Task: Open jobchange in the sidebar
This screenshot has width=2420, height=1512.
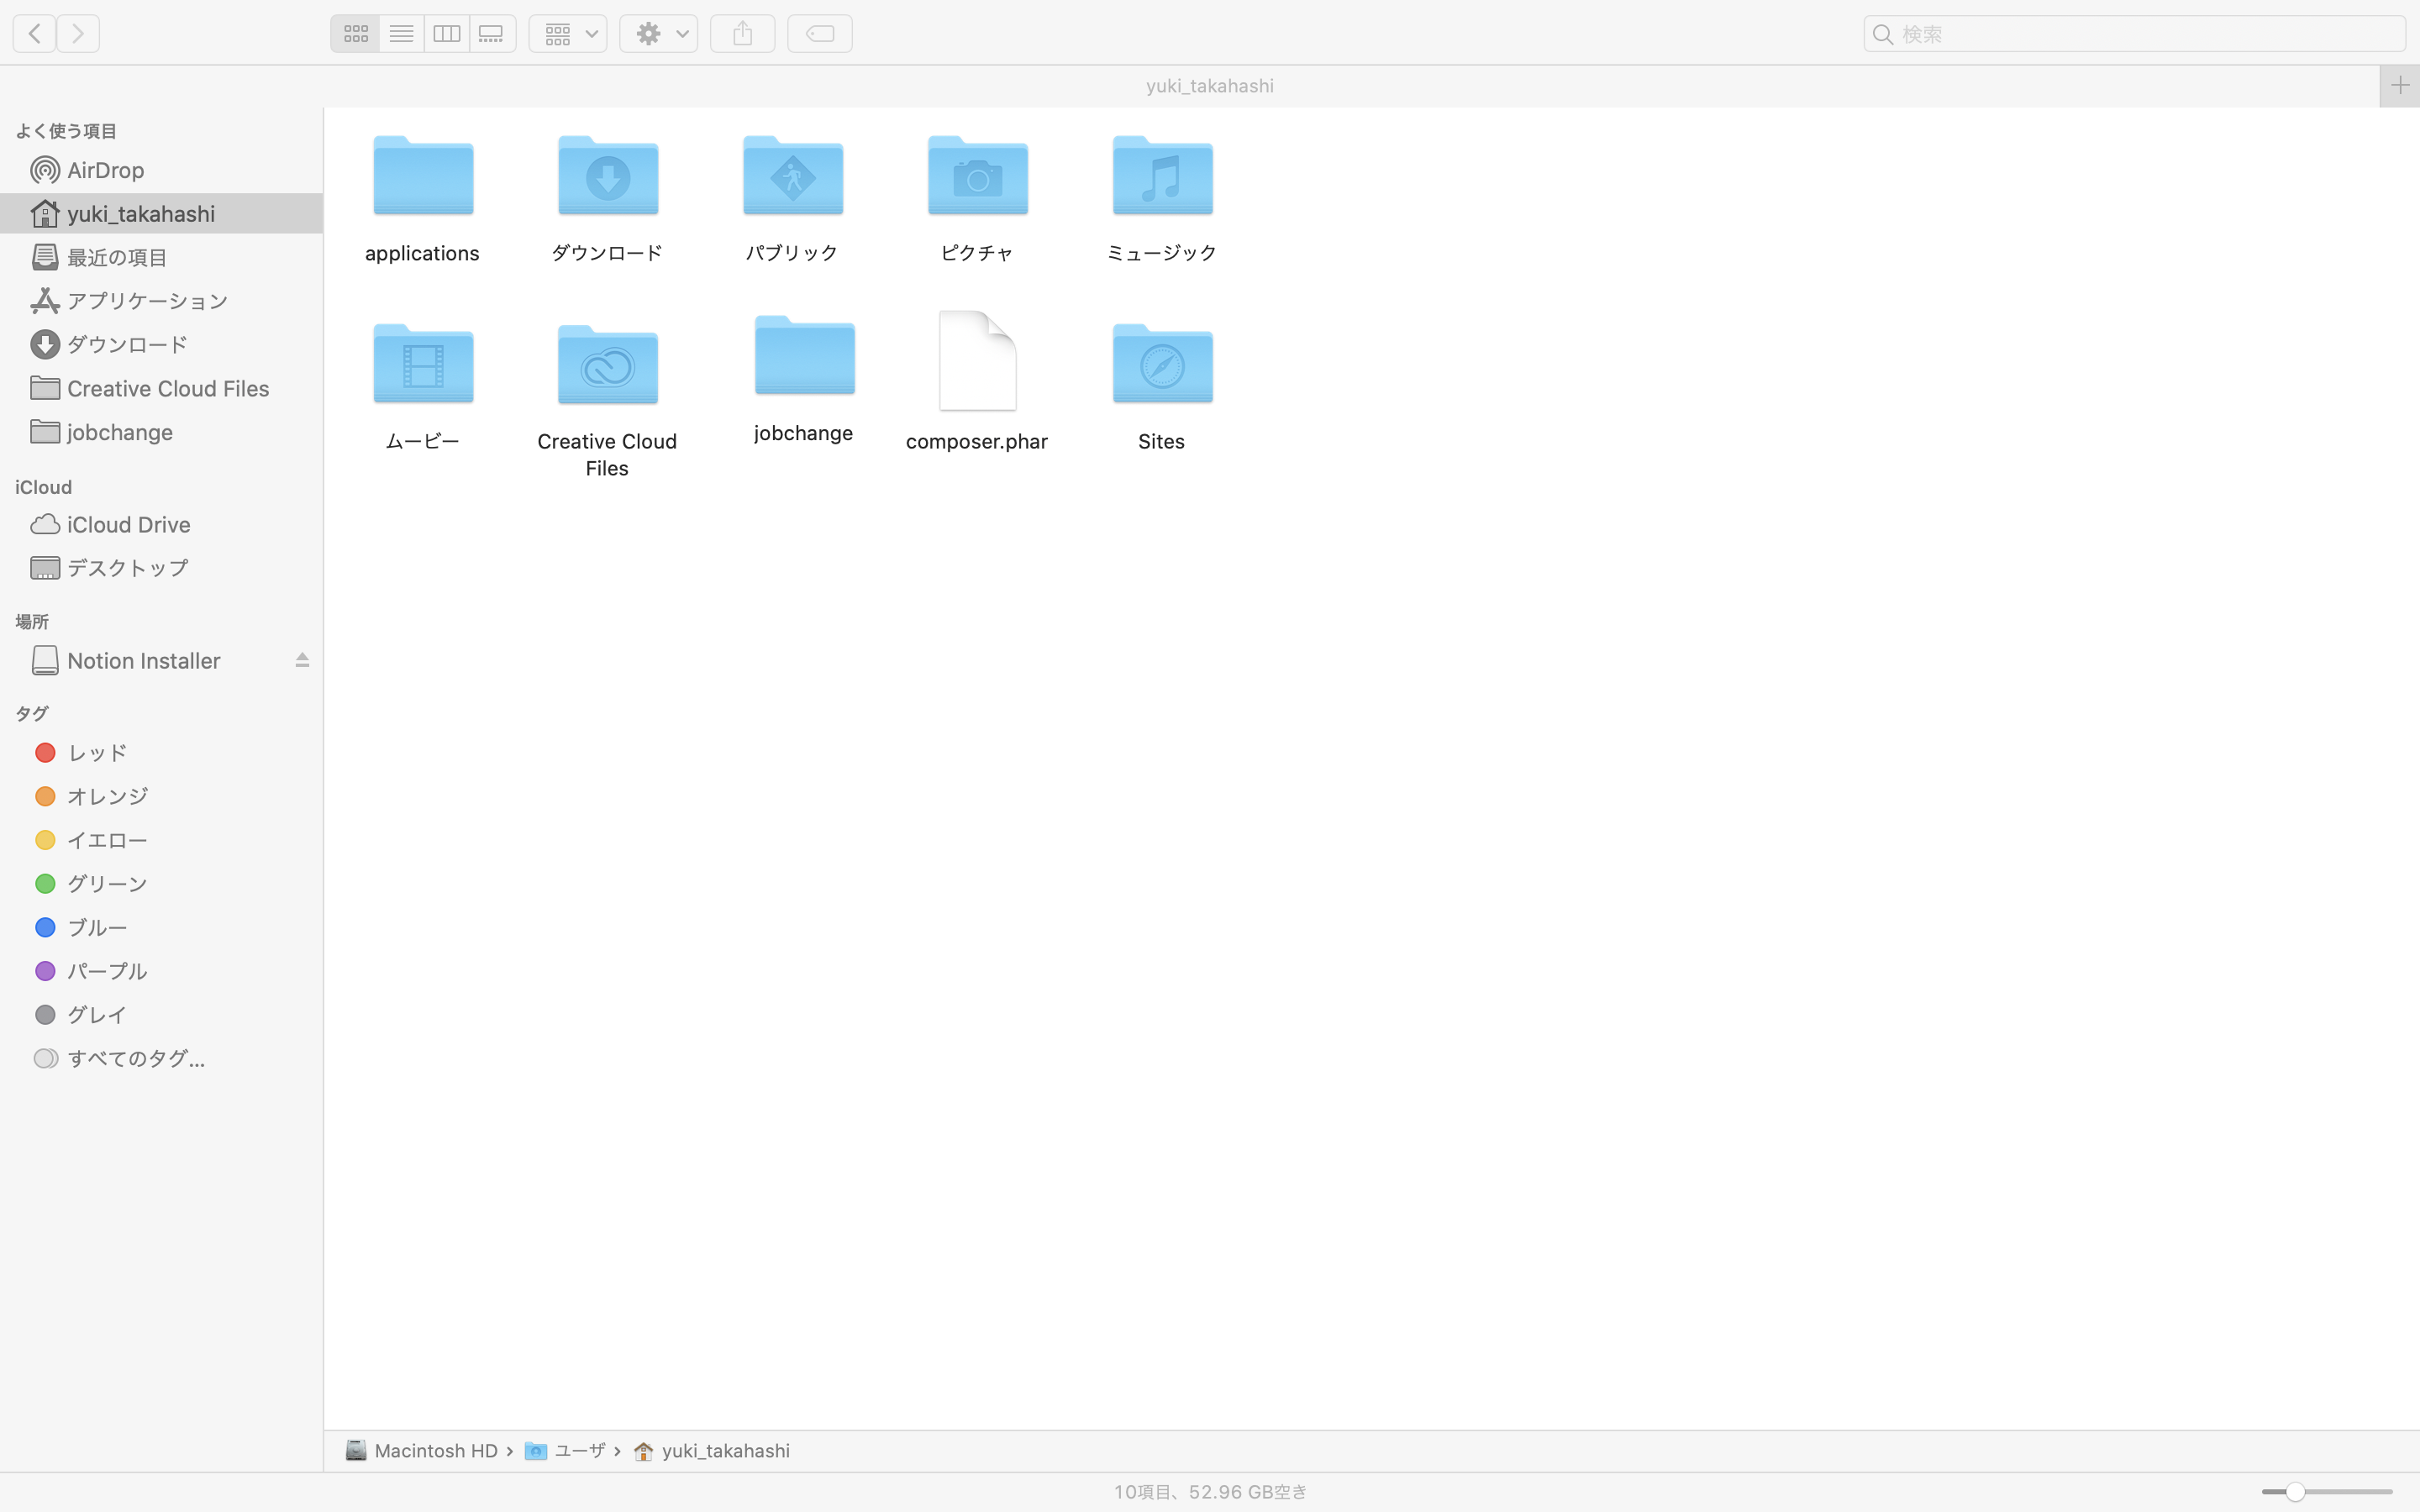Action: 162,432
